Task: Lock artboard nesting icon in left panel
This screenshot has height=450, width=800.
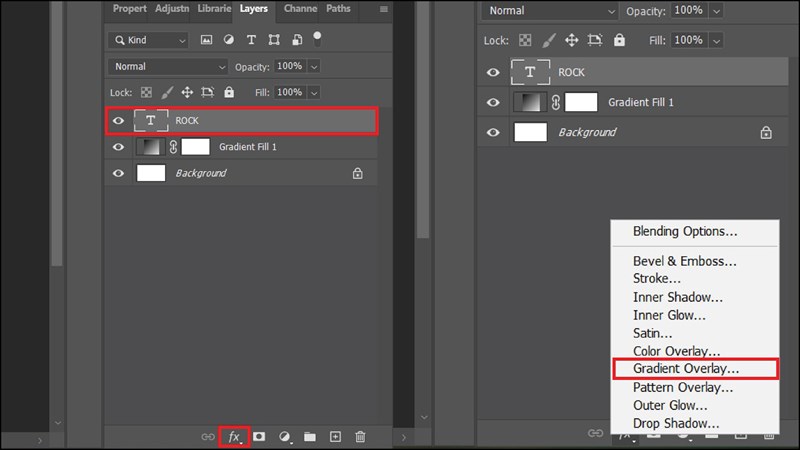Action: pyautogui.click(x=208, y=92)
